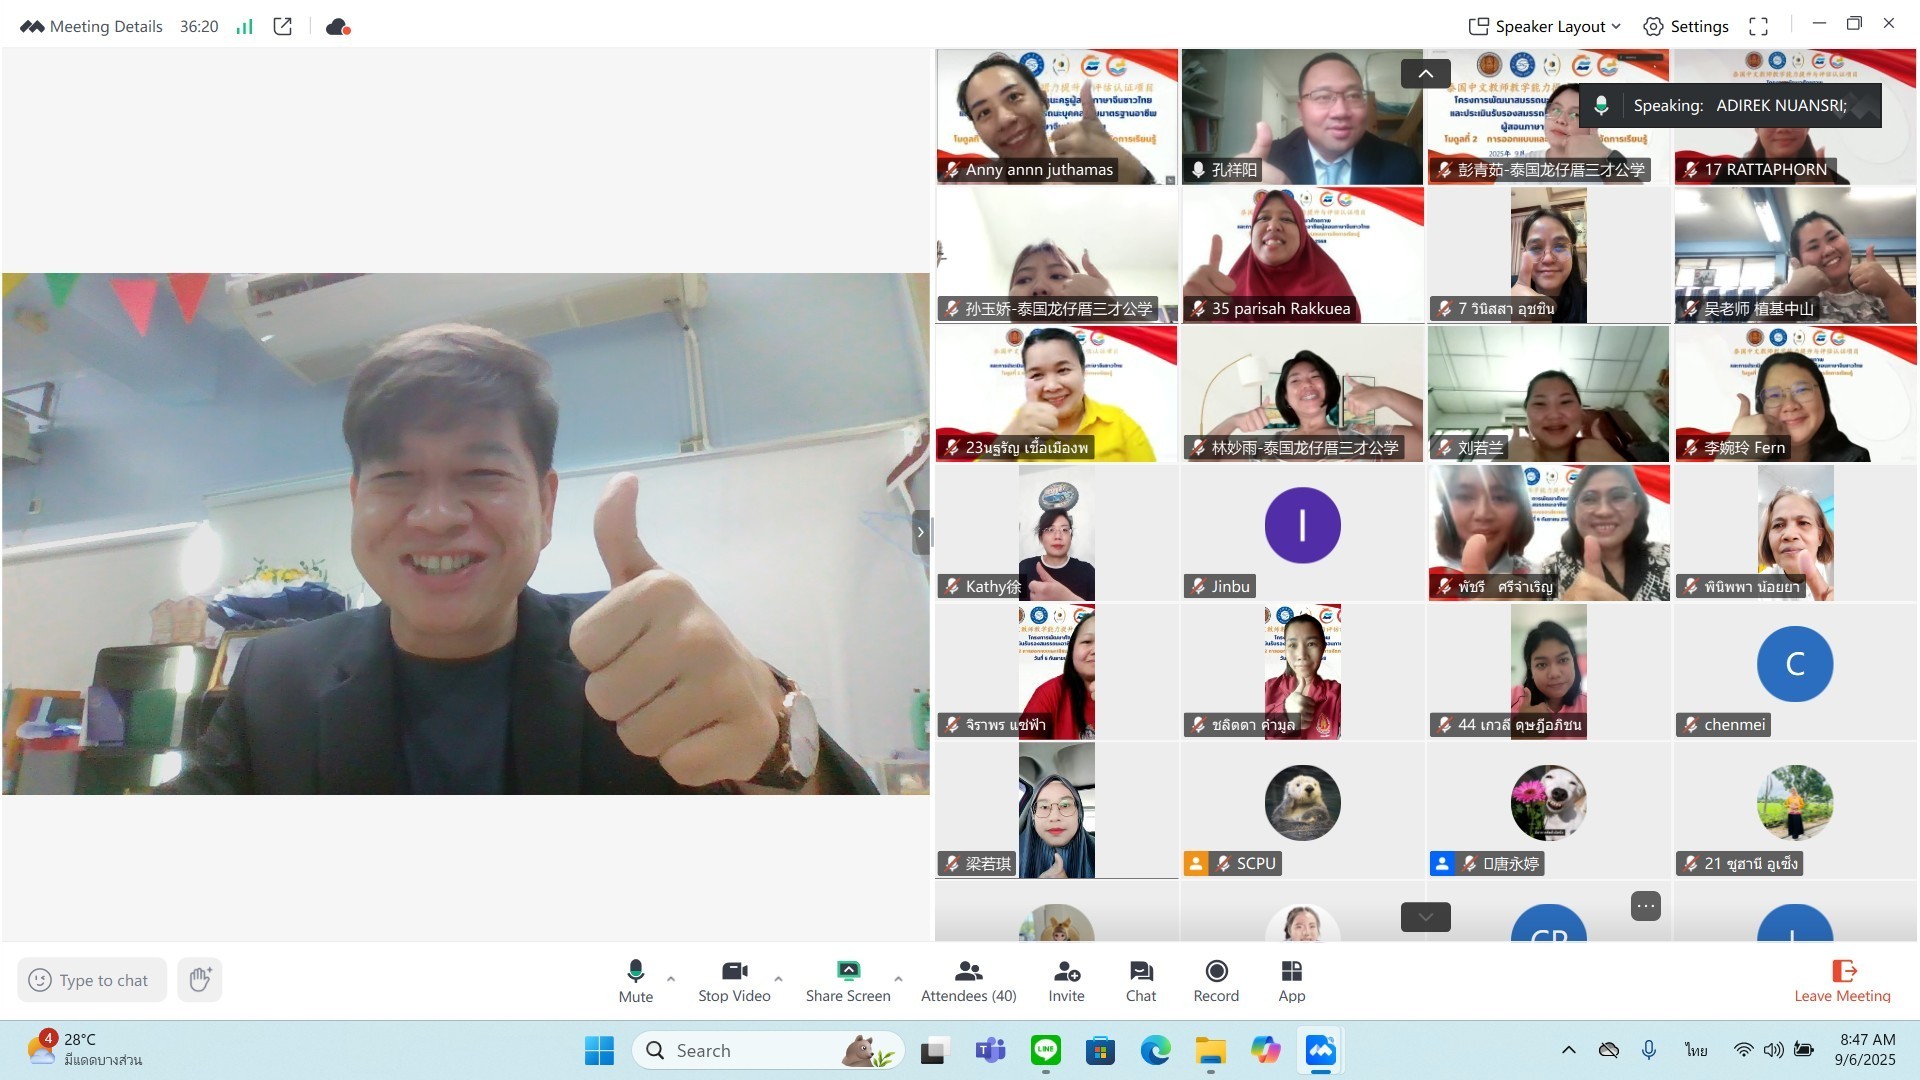Open the Settings menu

point(1686,27)
